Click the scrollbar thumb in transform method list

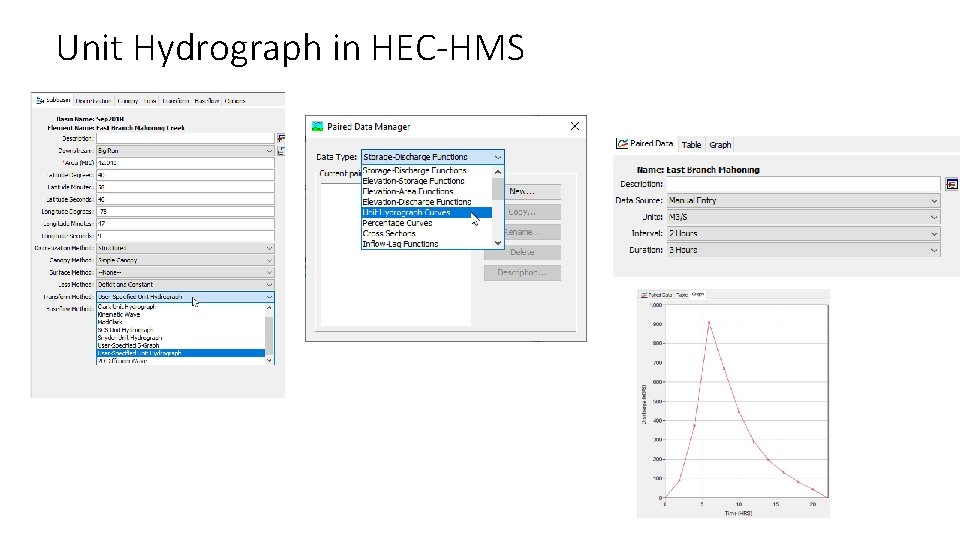[269, 337]
